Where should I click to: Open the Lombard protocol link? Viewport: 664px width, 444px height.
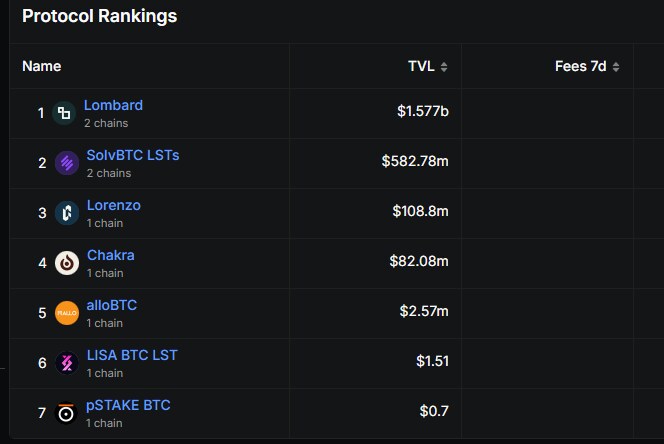tap(113, 105)
